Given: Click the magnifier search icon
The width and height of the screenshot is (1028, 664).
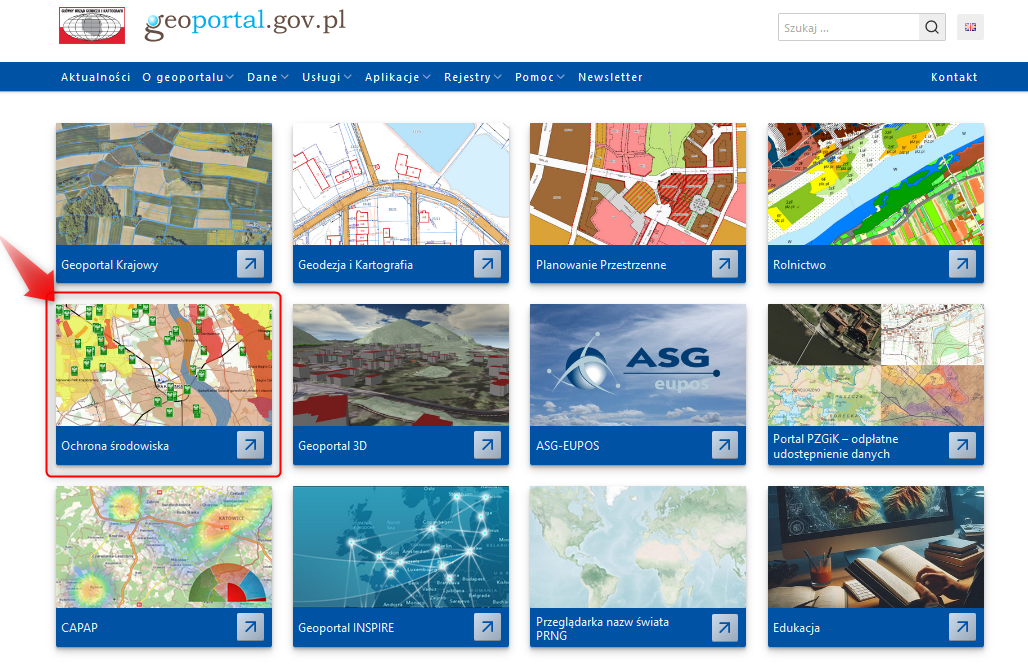Looking at the screenshot, I should (x=932, y=28).
